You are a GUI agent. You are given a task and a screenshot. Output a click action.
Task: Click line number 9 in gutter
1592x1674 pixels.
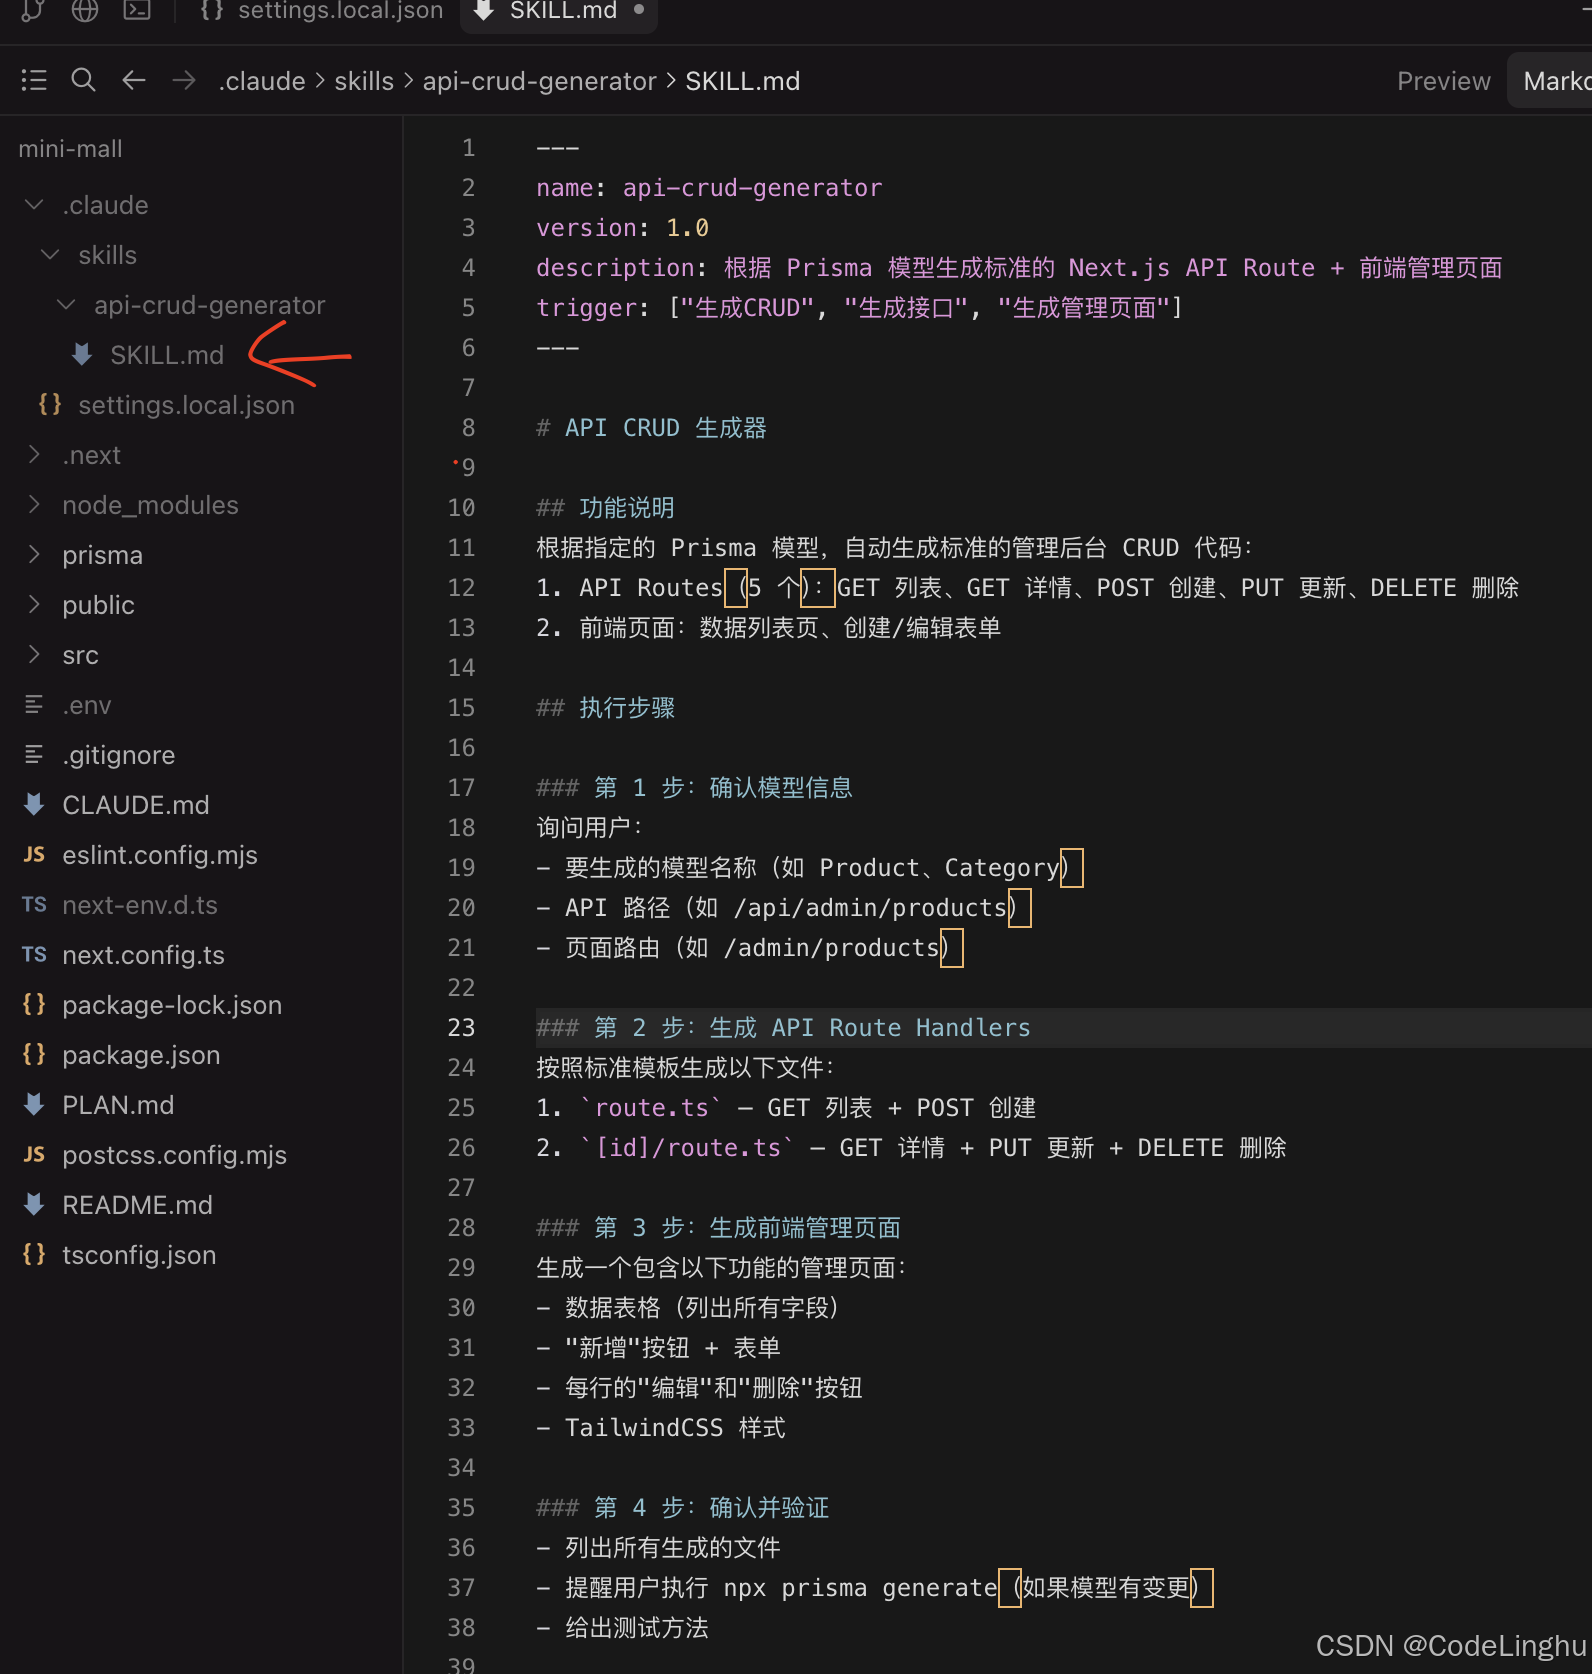pos(468,467)
